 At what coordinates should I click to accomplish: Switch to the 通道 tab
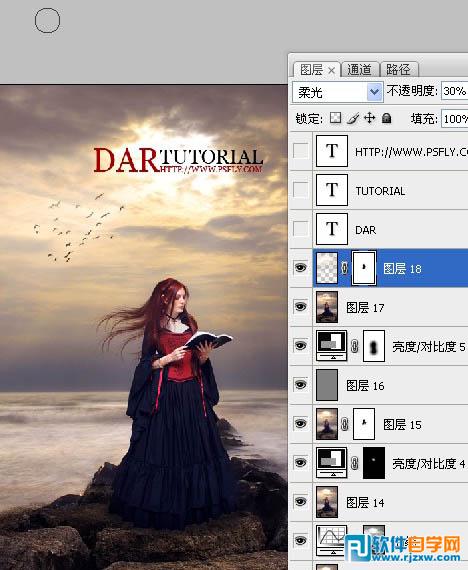coord(360,69)
